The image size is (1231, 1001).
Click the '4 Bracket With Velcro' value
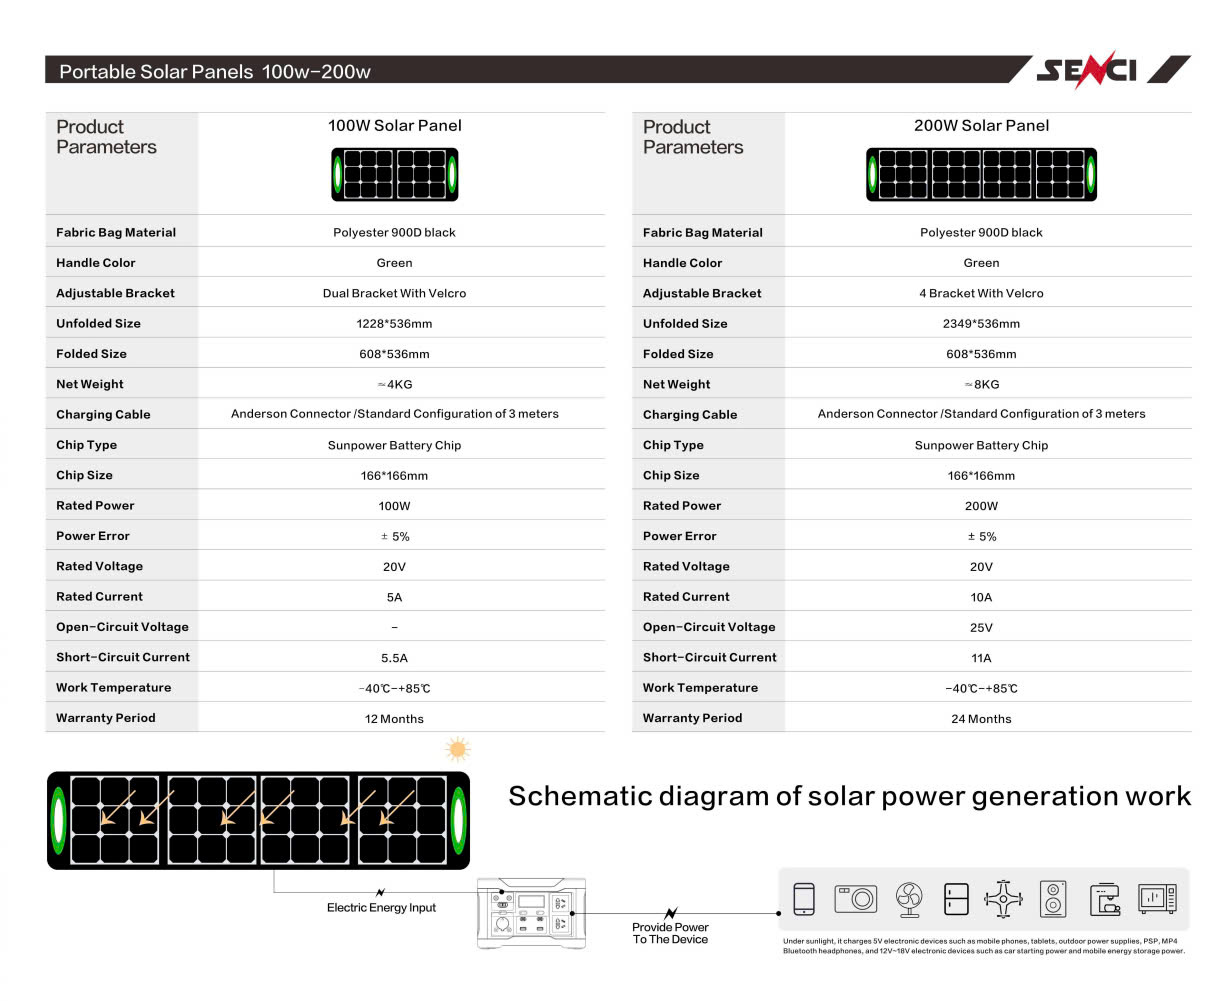(981, 293)
